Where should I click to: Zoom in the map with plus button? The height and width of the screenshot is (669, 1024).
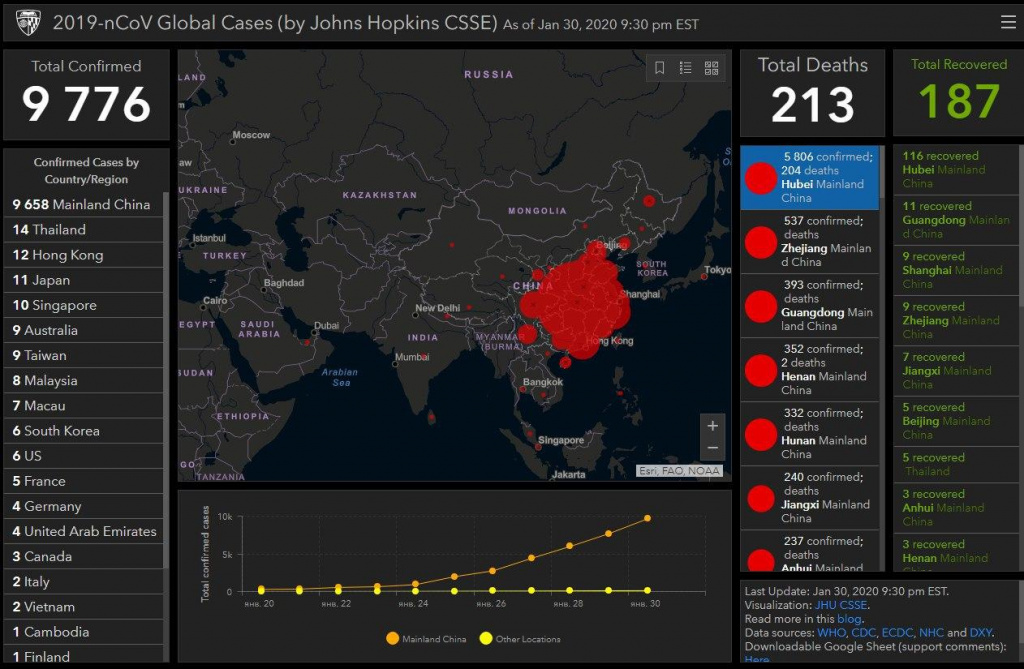pos(712,426)
